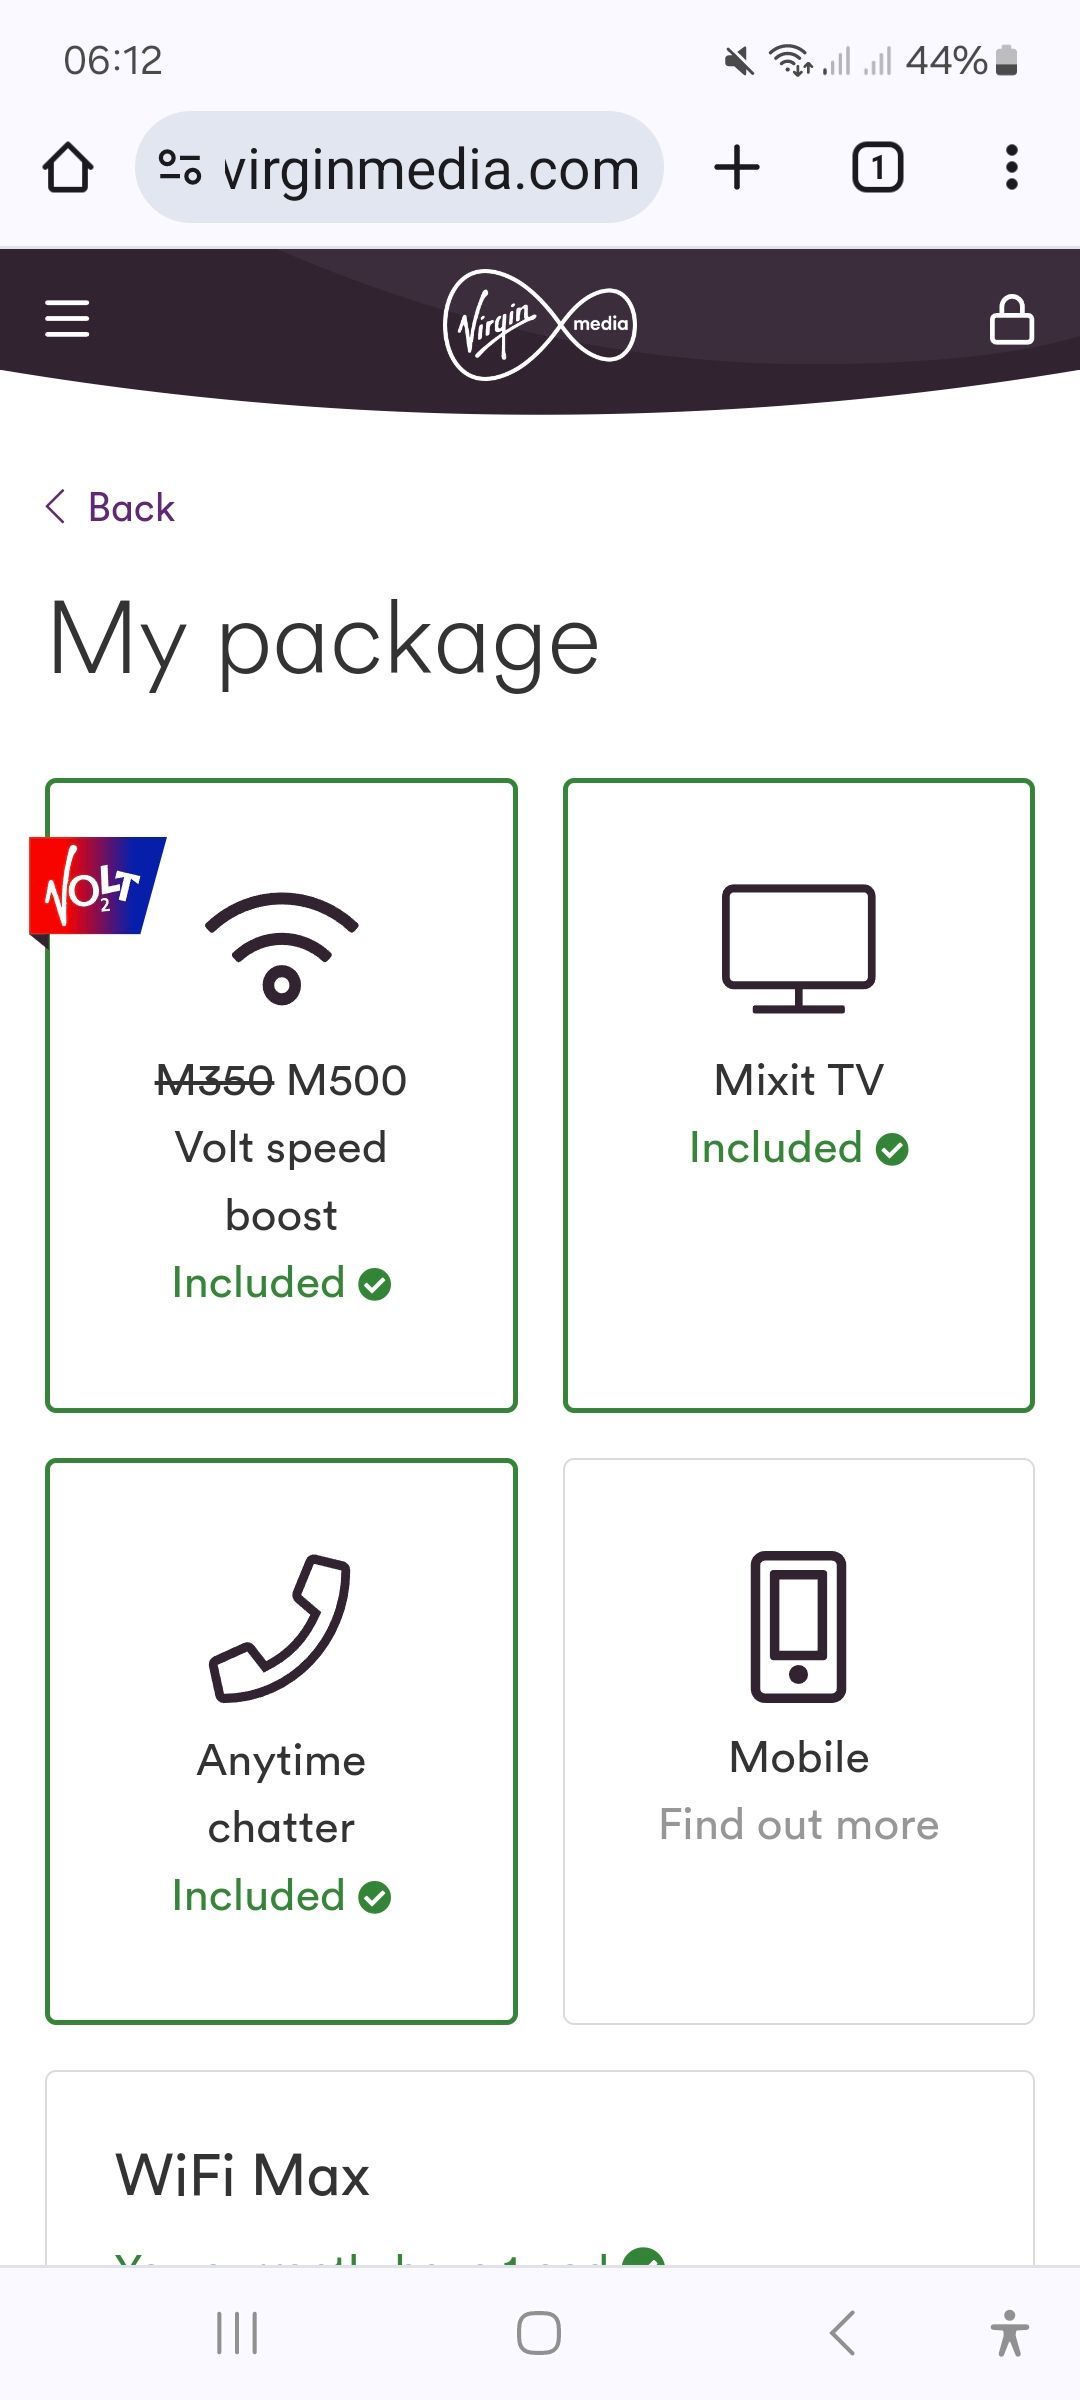1080x2400 pixels.
Task: Tap the Back chevron arrow
Action: tap(56, 507)
